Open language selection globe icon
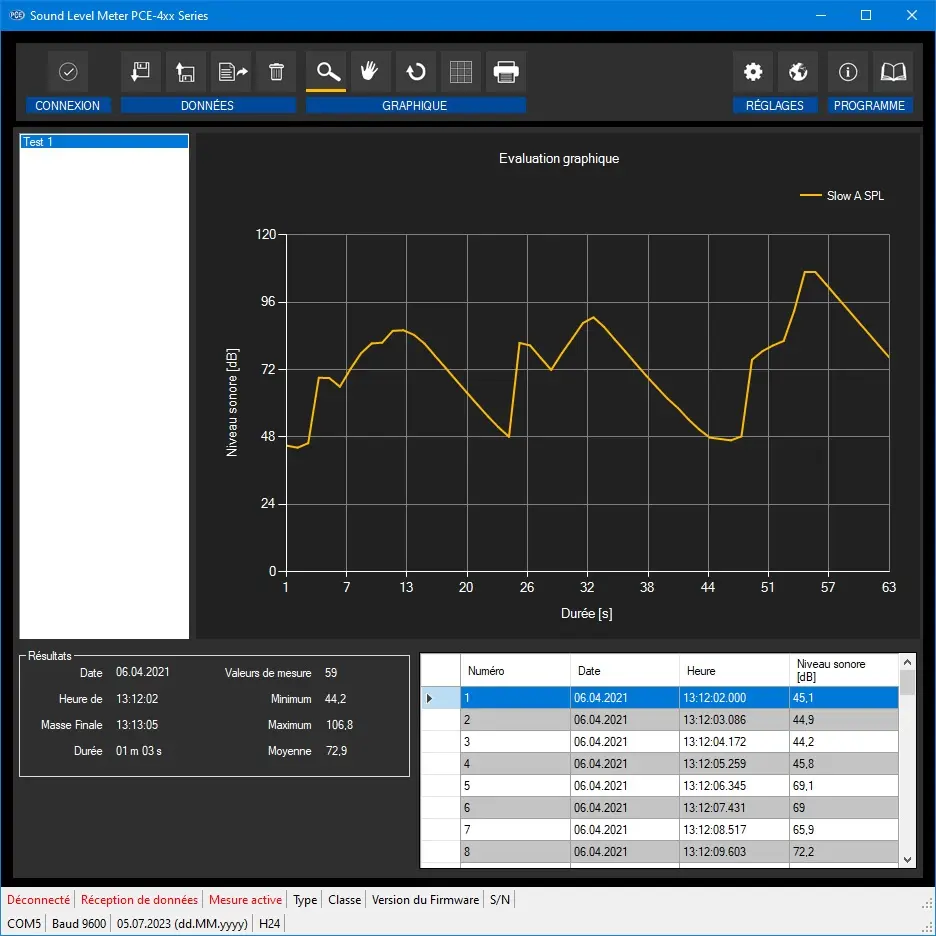The width and height of the screenshot is (936, 936). 798,72
